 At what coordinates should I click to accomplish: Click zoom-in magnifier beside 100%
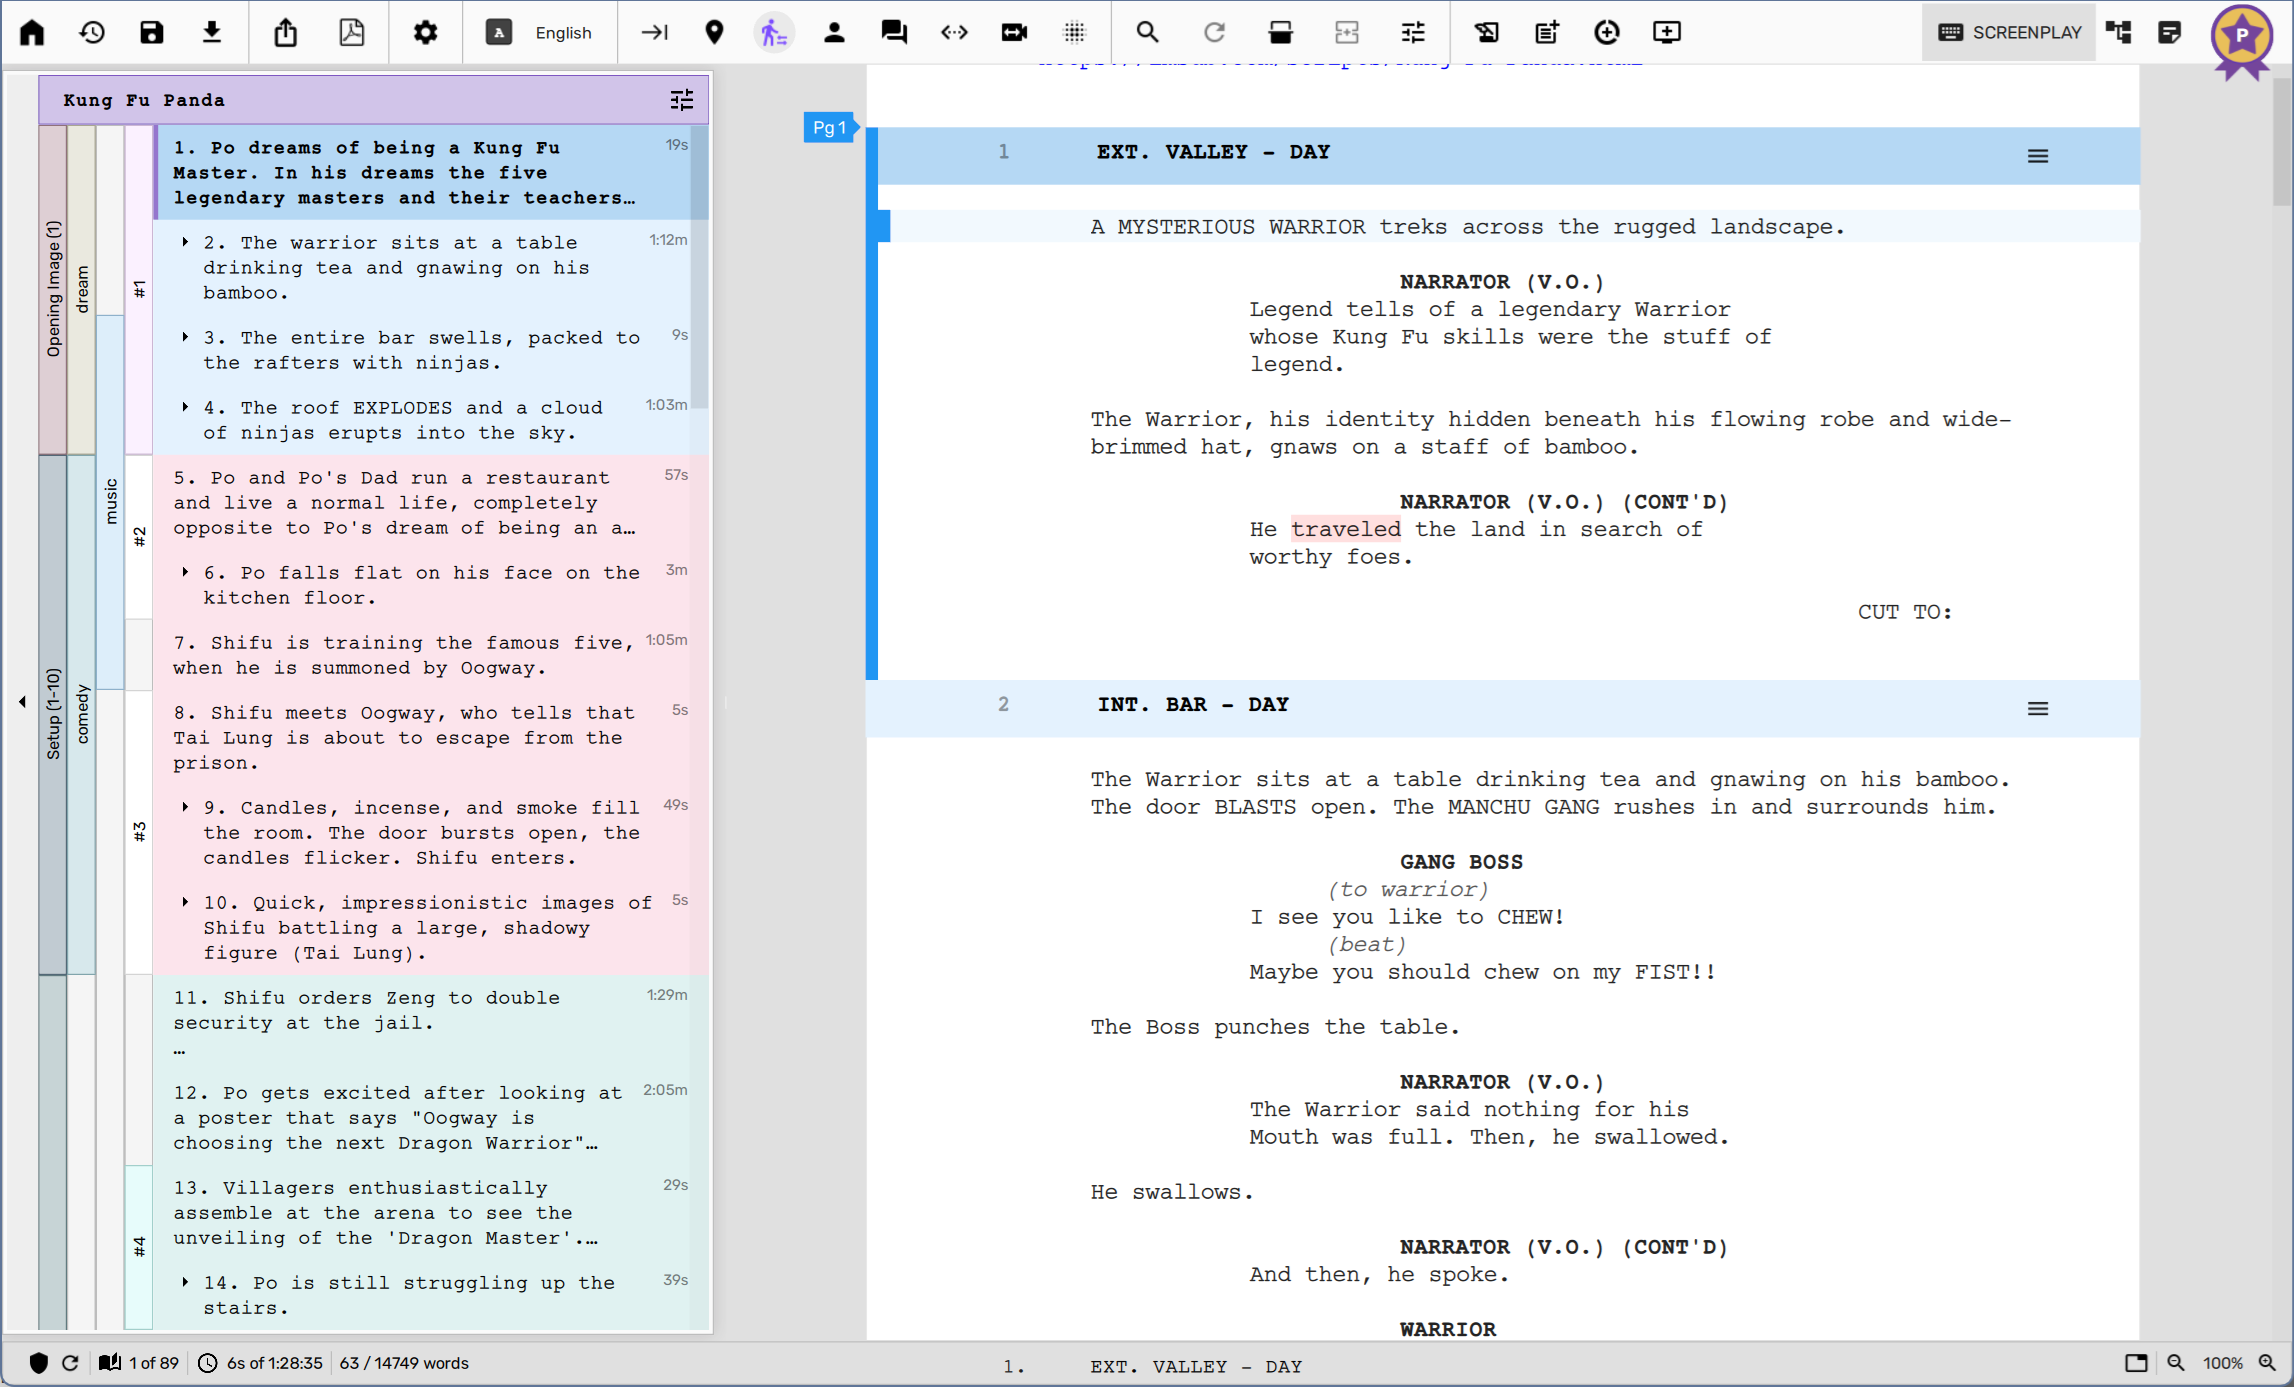tap(2267, 1363)
